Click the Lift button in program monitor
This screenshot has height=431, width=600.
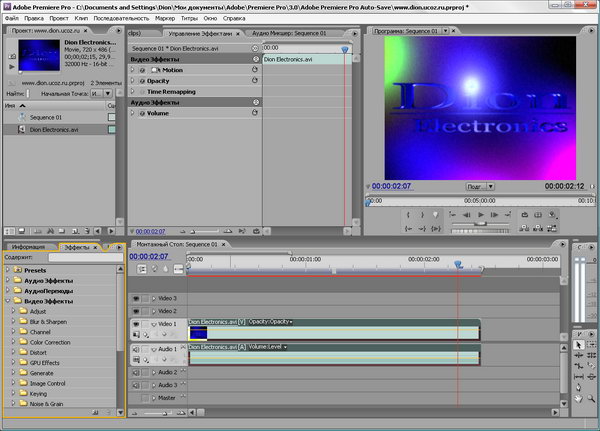pos(525,228)
